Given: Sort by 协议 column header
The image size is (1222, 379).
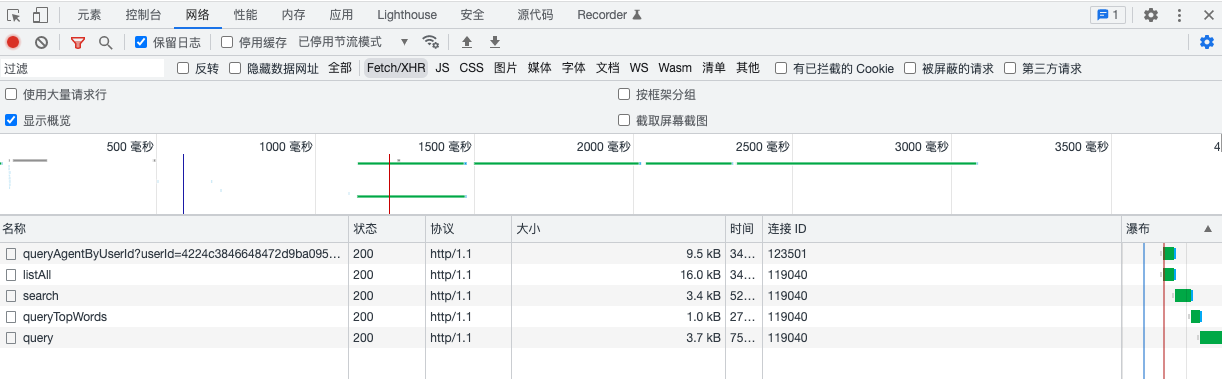Looking at the screenshot, I should point(467,229).
